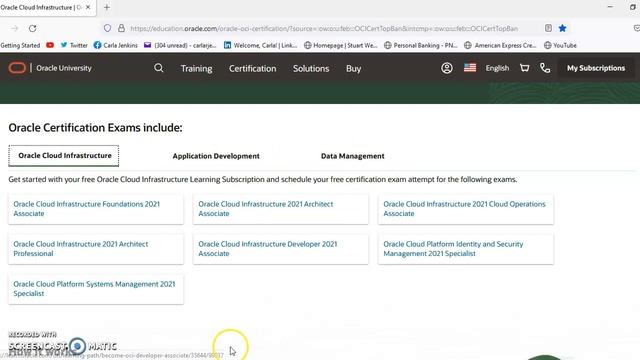The image size is (640, 360).
Task: Switch to the Data Management tab
Action: pos(353,156)
